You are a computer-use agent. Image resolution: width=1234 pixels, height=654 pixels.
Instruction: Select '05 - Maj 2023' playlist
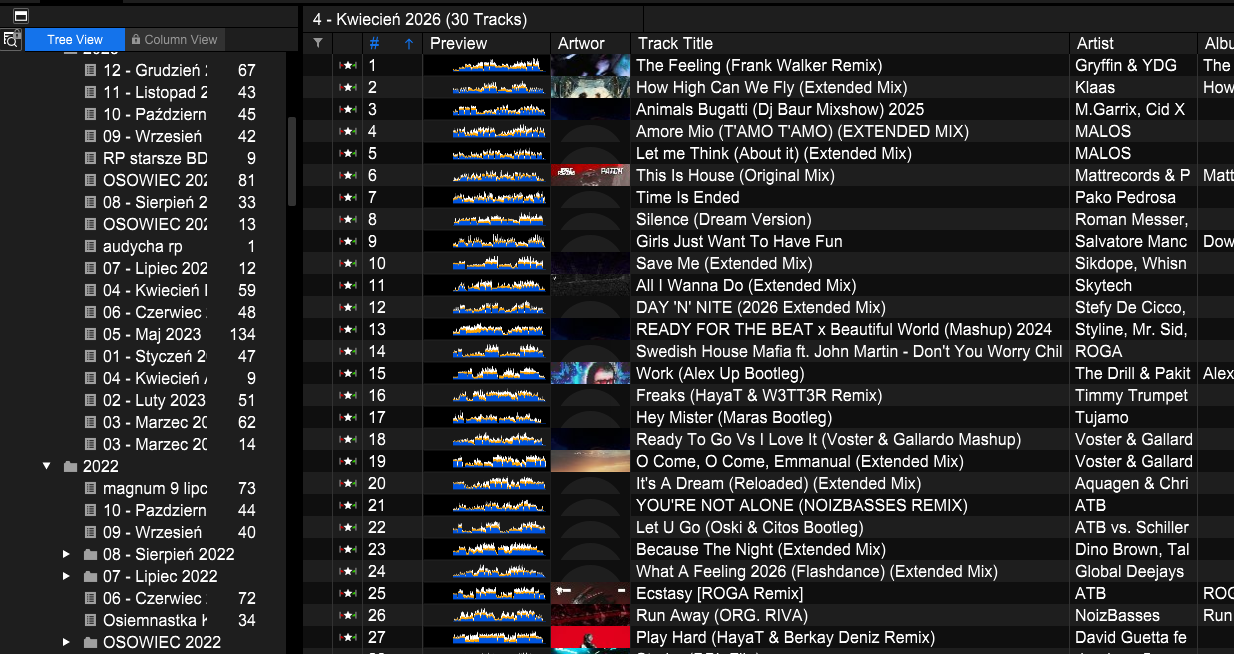152,334
